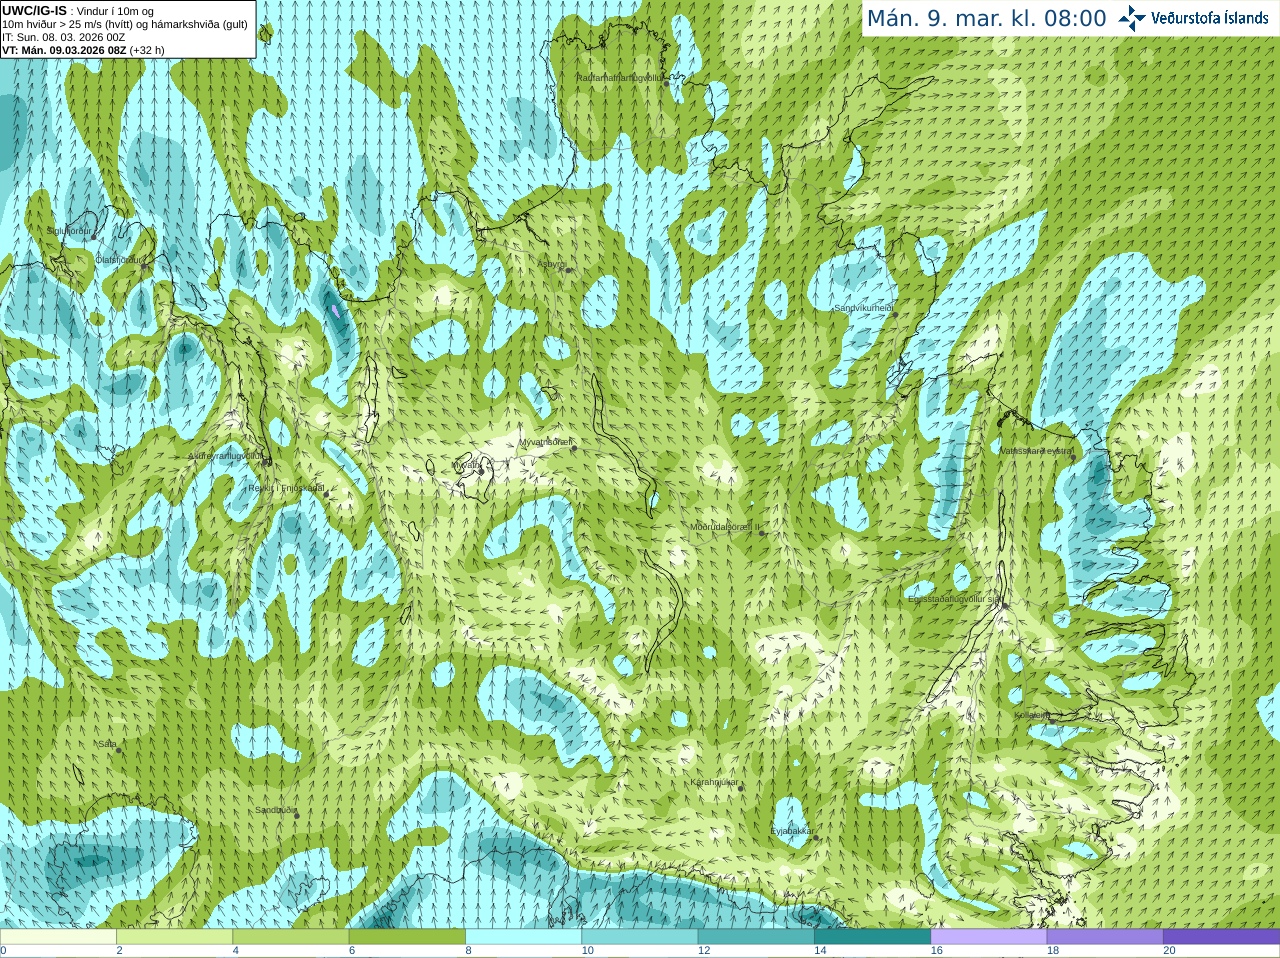Click the legend tick label 6
Viewport: 1280px width, 958px height.
(x=352, y=951)
